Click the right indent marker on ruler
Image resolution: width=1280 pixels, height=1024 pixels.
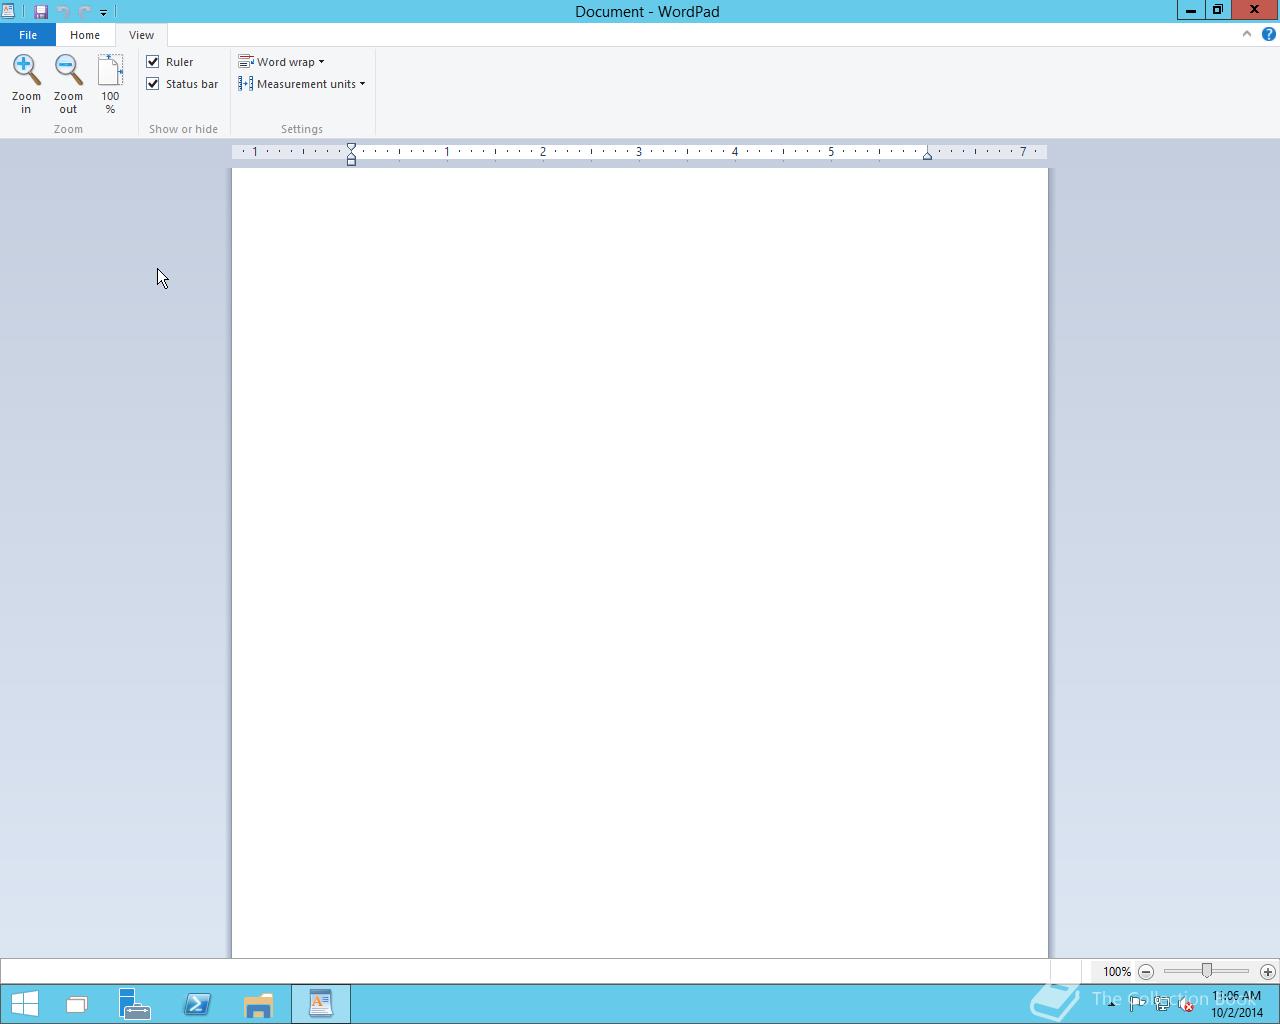click(927, 155)
